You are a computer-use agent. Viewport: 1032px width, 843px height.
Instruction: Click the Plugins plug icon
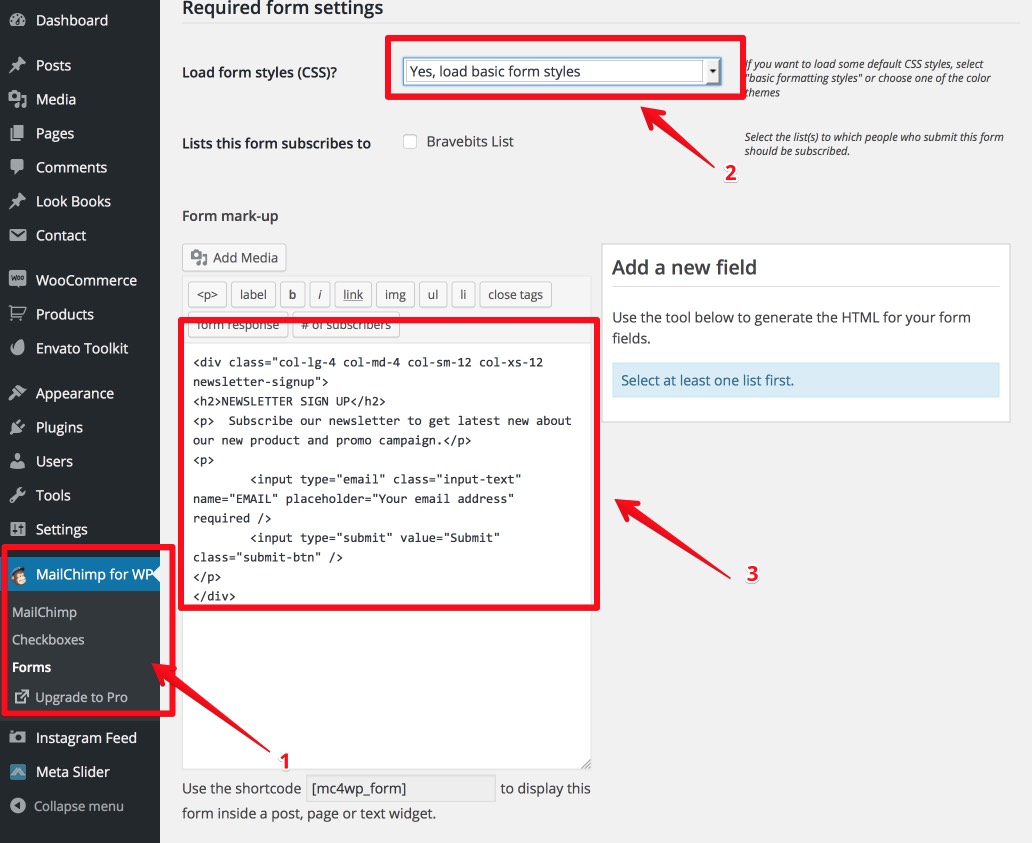pos(18,428)
